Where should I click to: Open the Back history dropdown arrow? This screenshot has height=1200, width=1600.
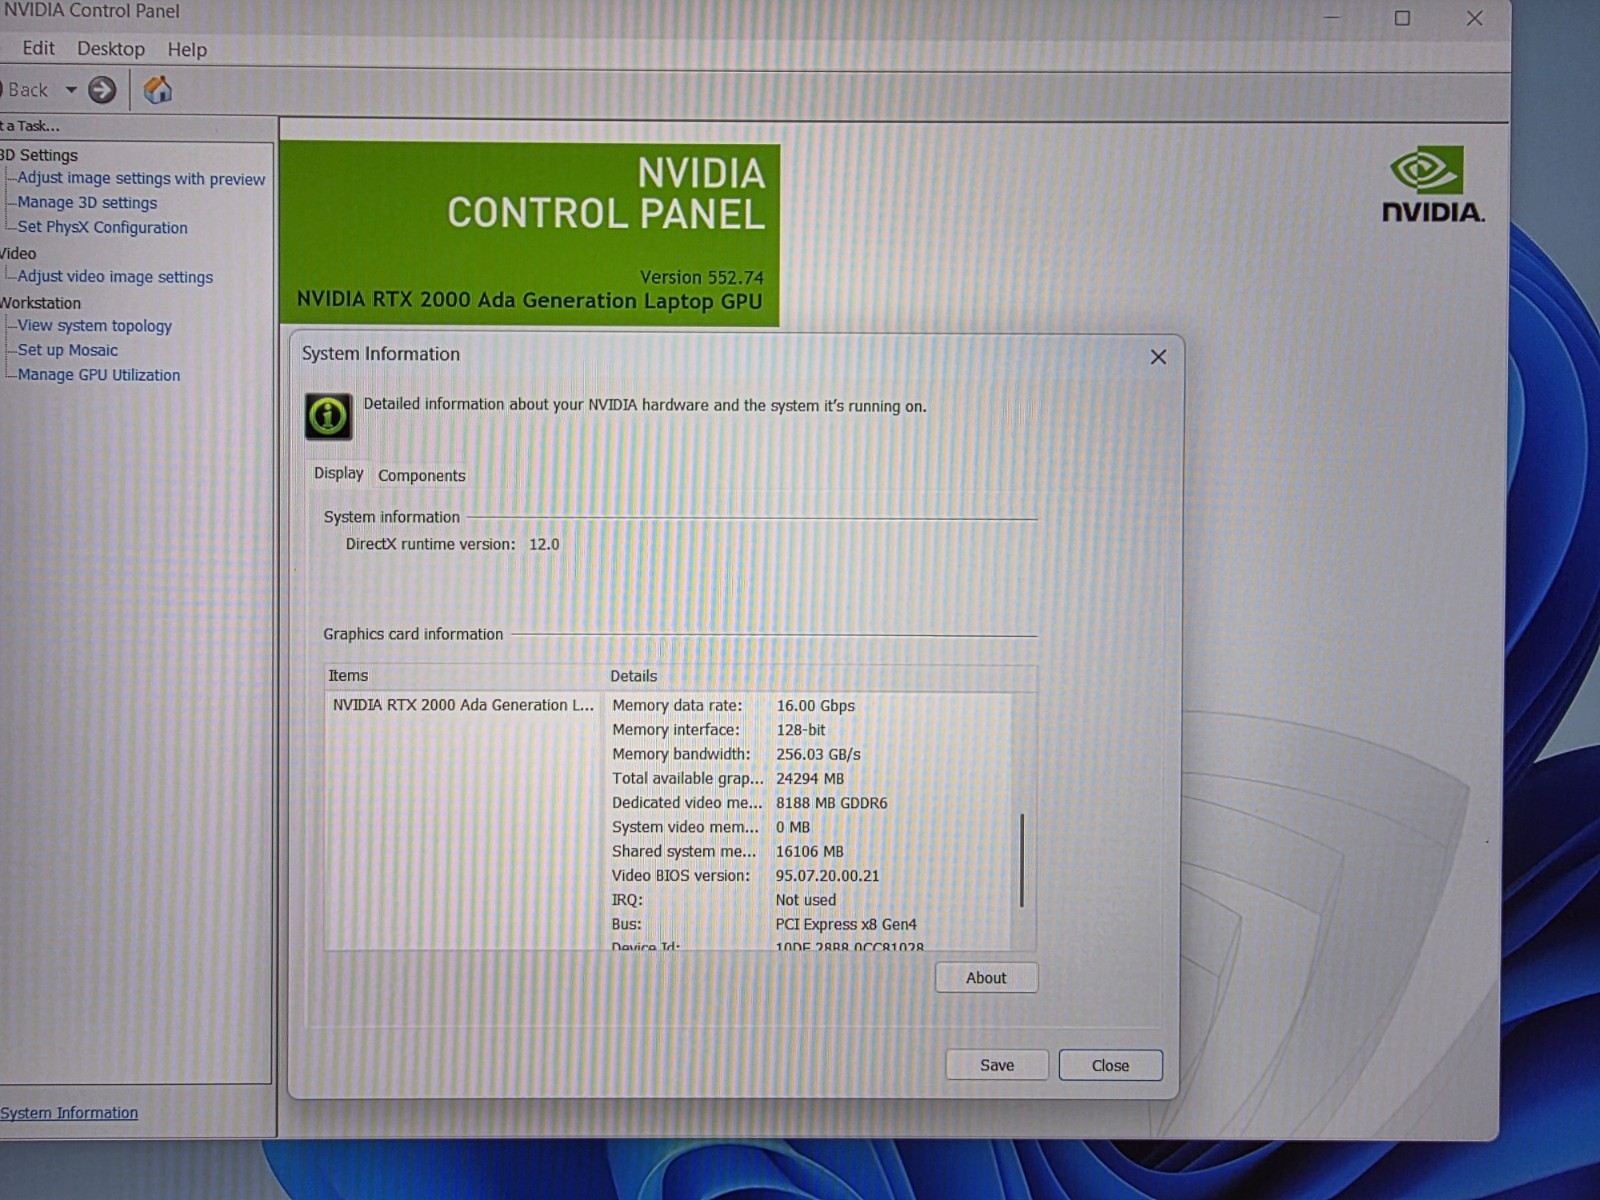coord(71,90)
